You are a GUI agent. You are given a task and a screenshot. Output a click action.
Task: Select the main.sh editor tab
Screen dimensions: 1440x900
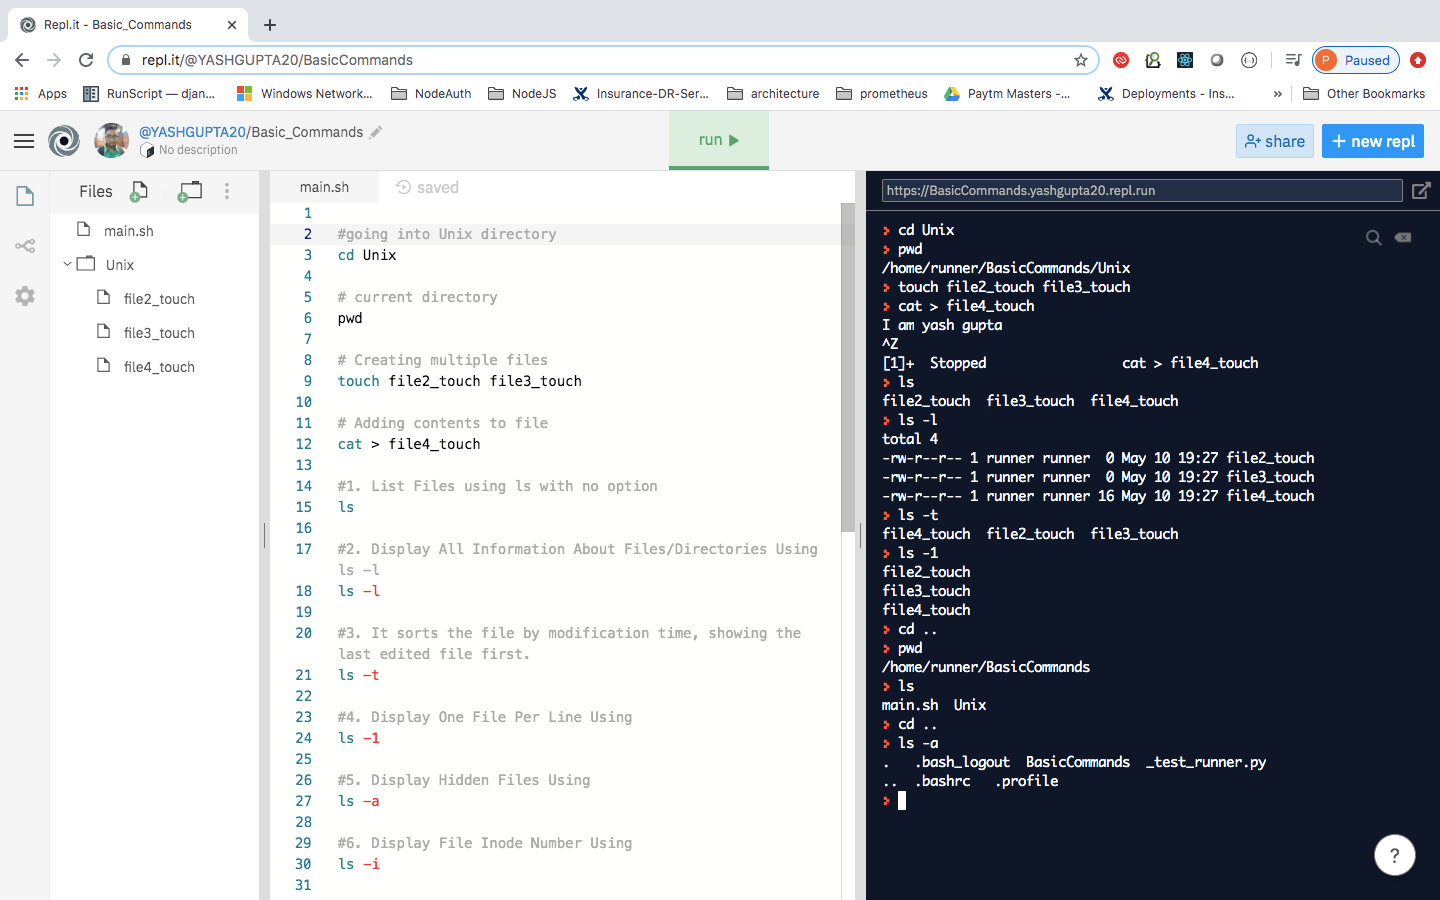(324, 187)
